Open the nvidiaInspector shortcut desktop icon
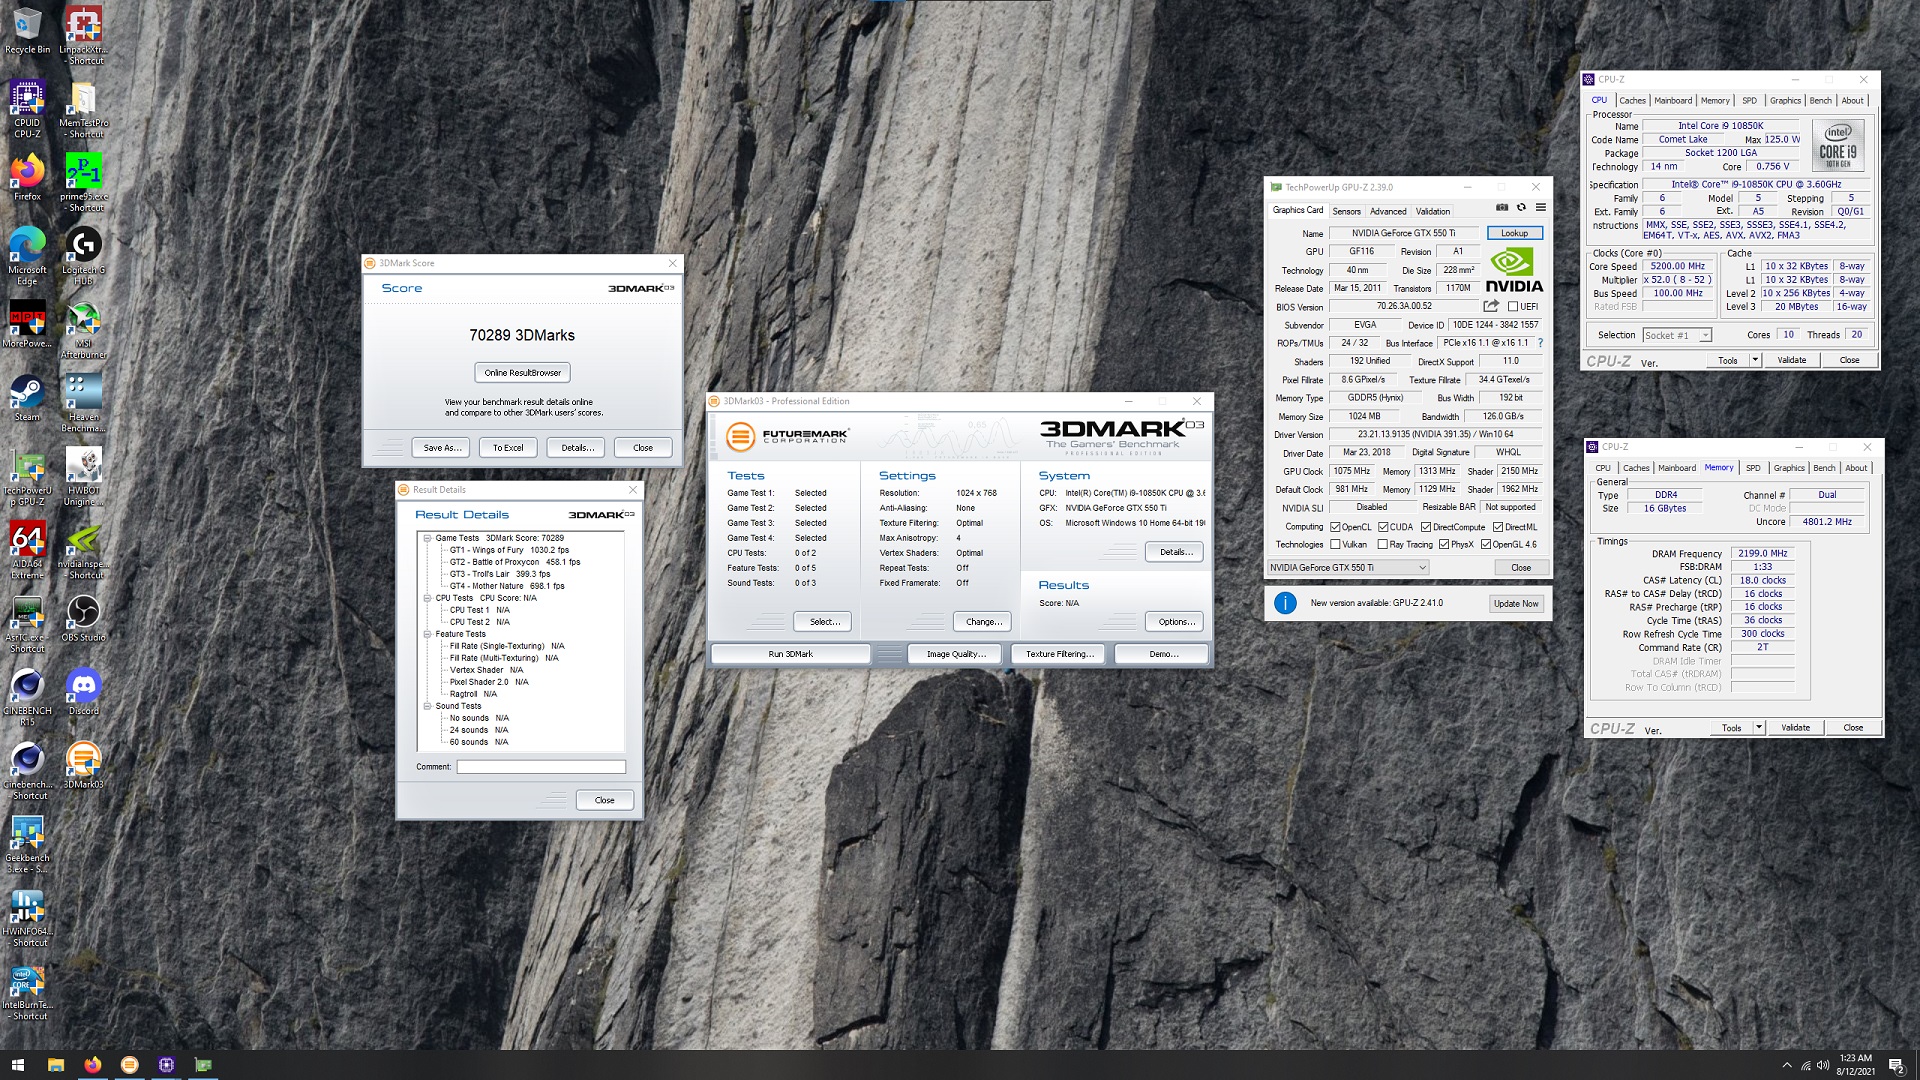This screenshot has height=1080, width=1920. [84, 550]
